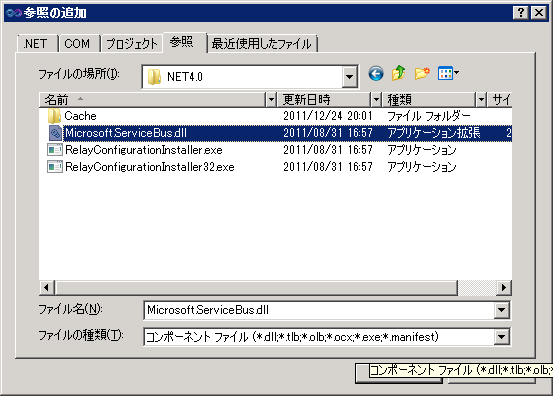Sort by the 更新日時 column header
The image size is (553, 396).
pos(324,100)
